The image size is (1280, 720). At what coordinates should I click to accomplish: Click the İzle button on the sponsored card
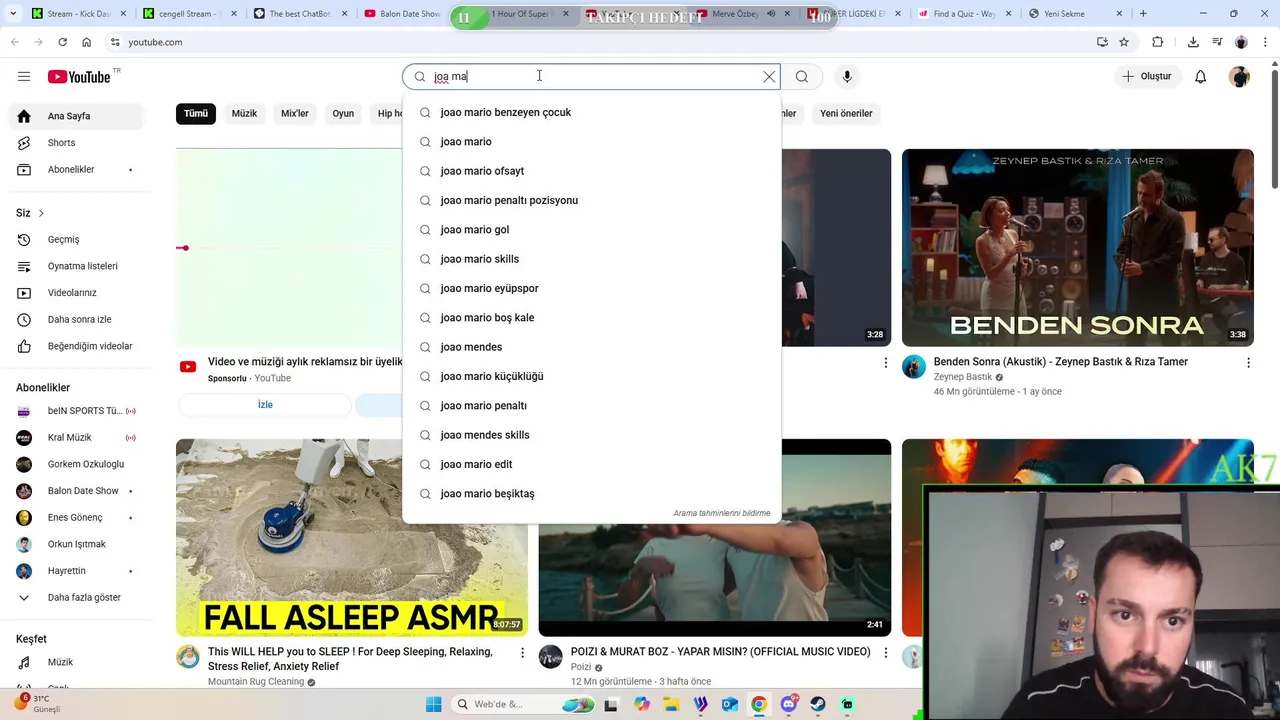(x=265, y=405)
